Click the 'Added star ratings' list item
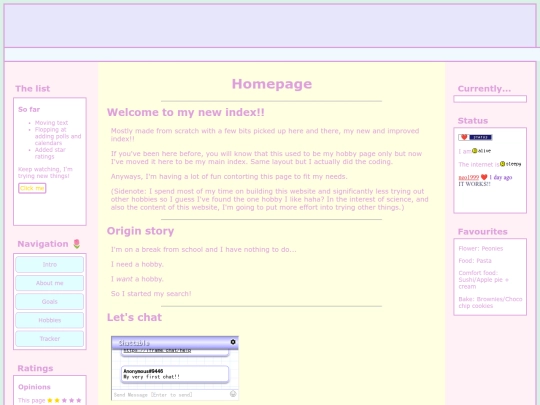Screen dimensions: 540x405 (x=50, y=153)
